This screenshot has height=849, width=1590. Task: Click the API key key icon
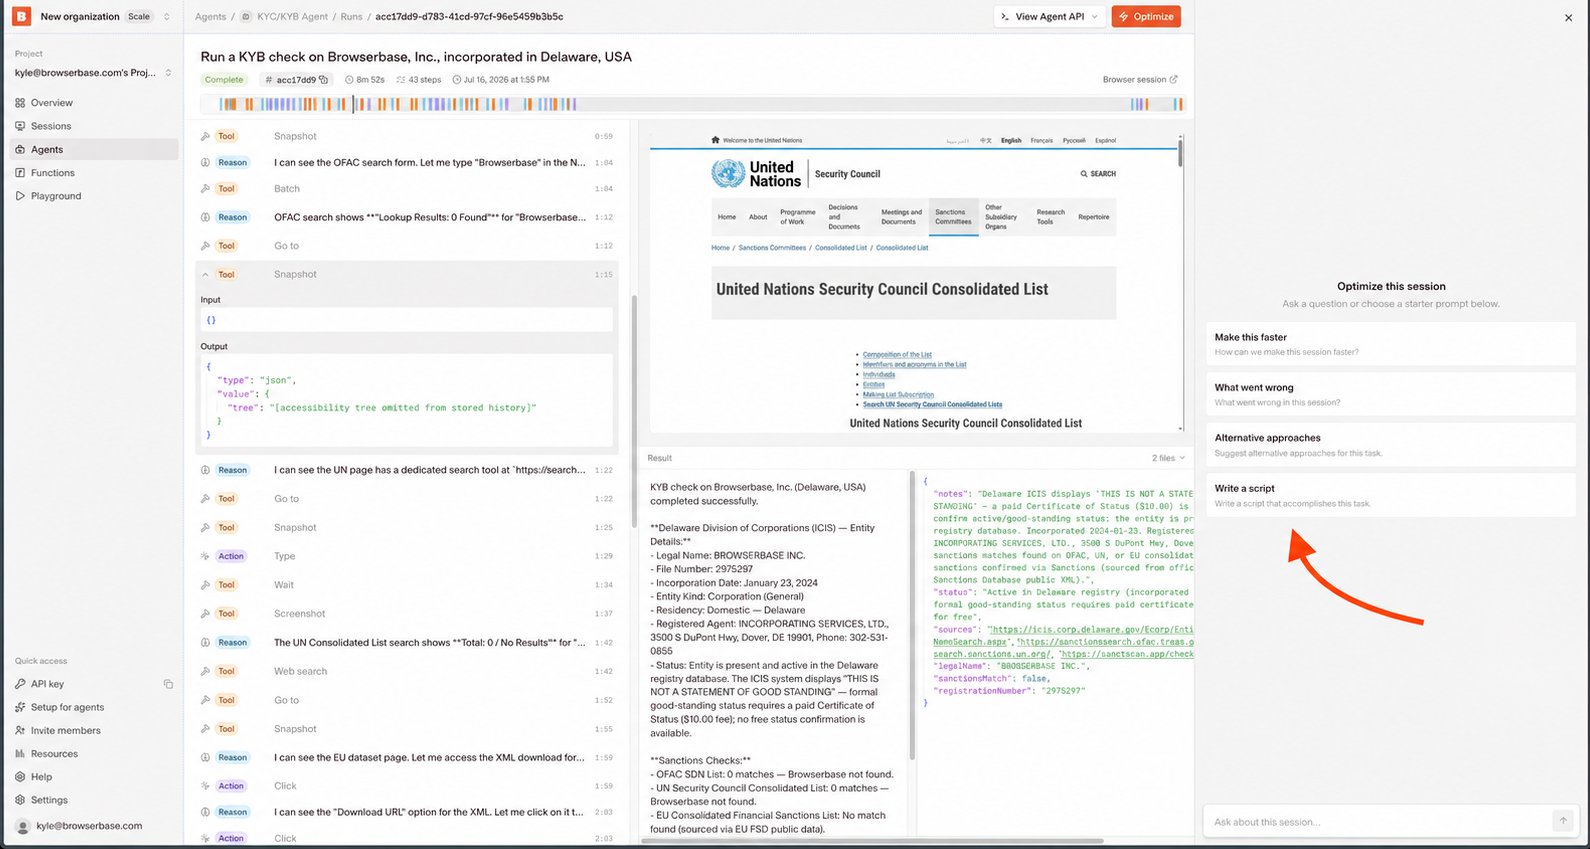point(20,684)
